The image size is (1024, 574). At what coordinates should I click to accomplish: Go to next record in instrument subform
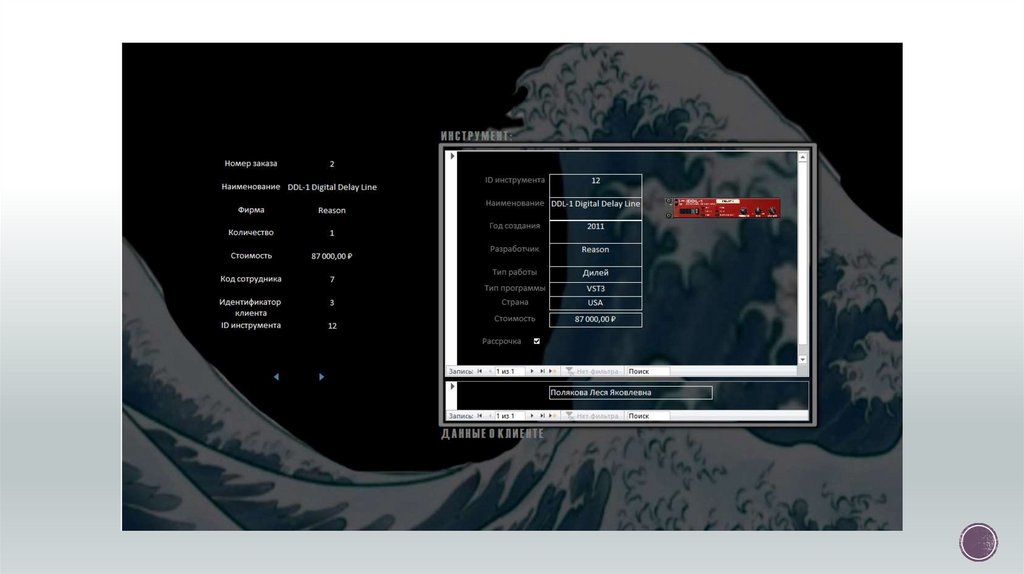point(532,372)
